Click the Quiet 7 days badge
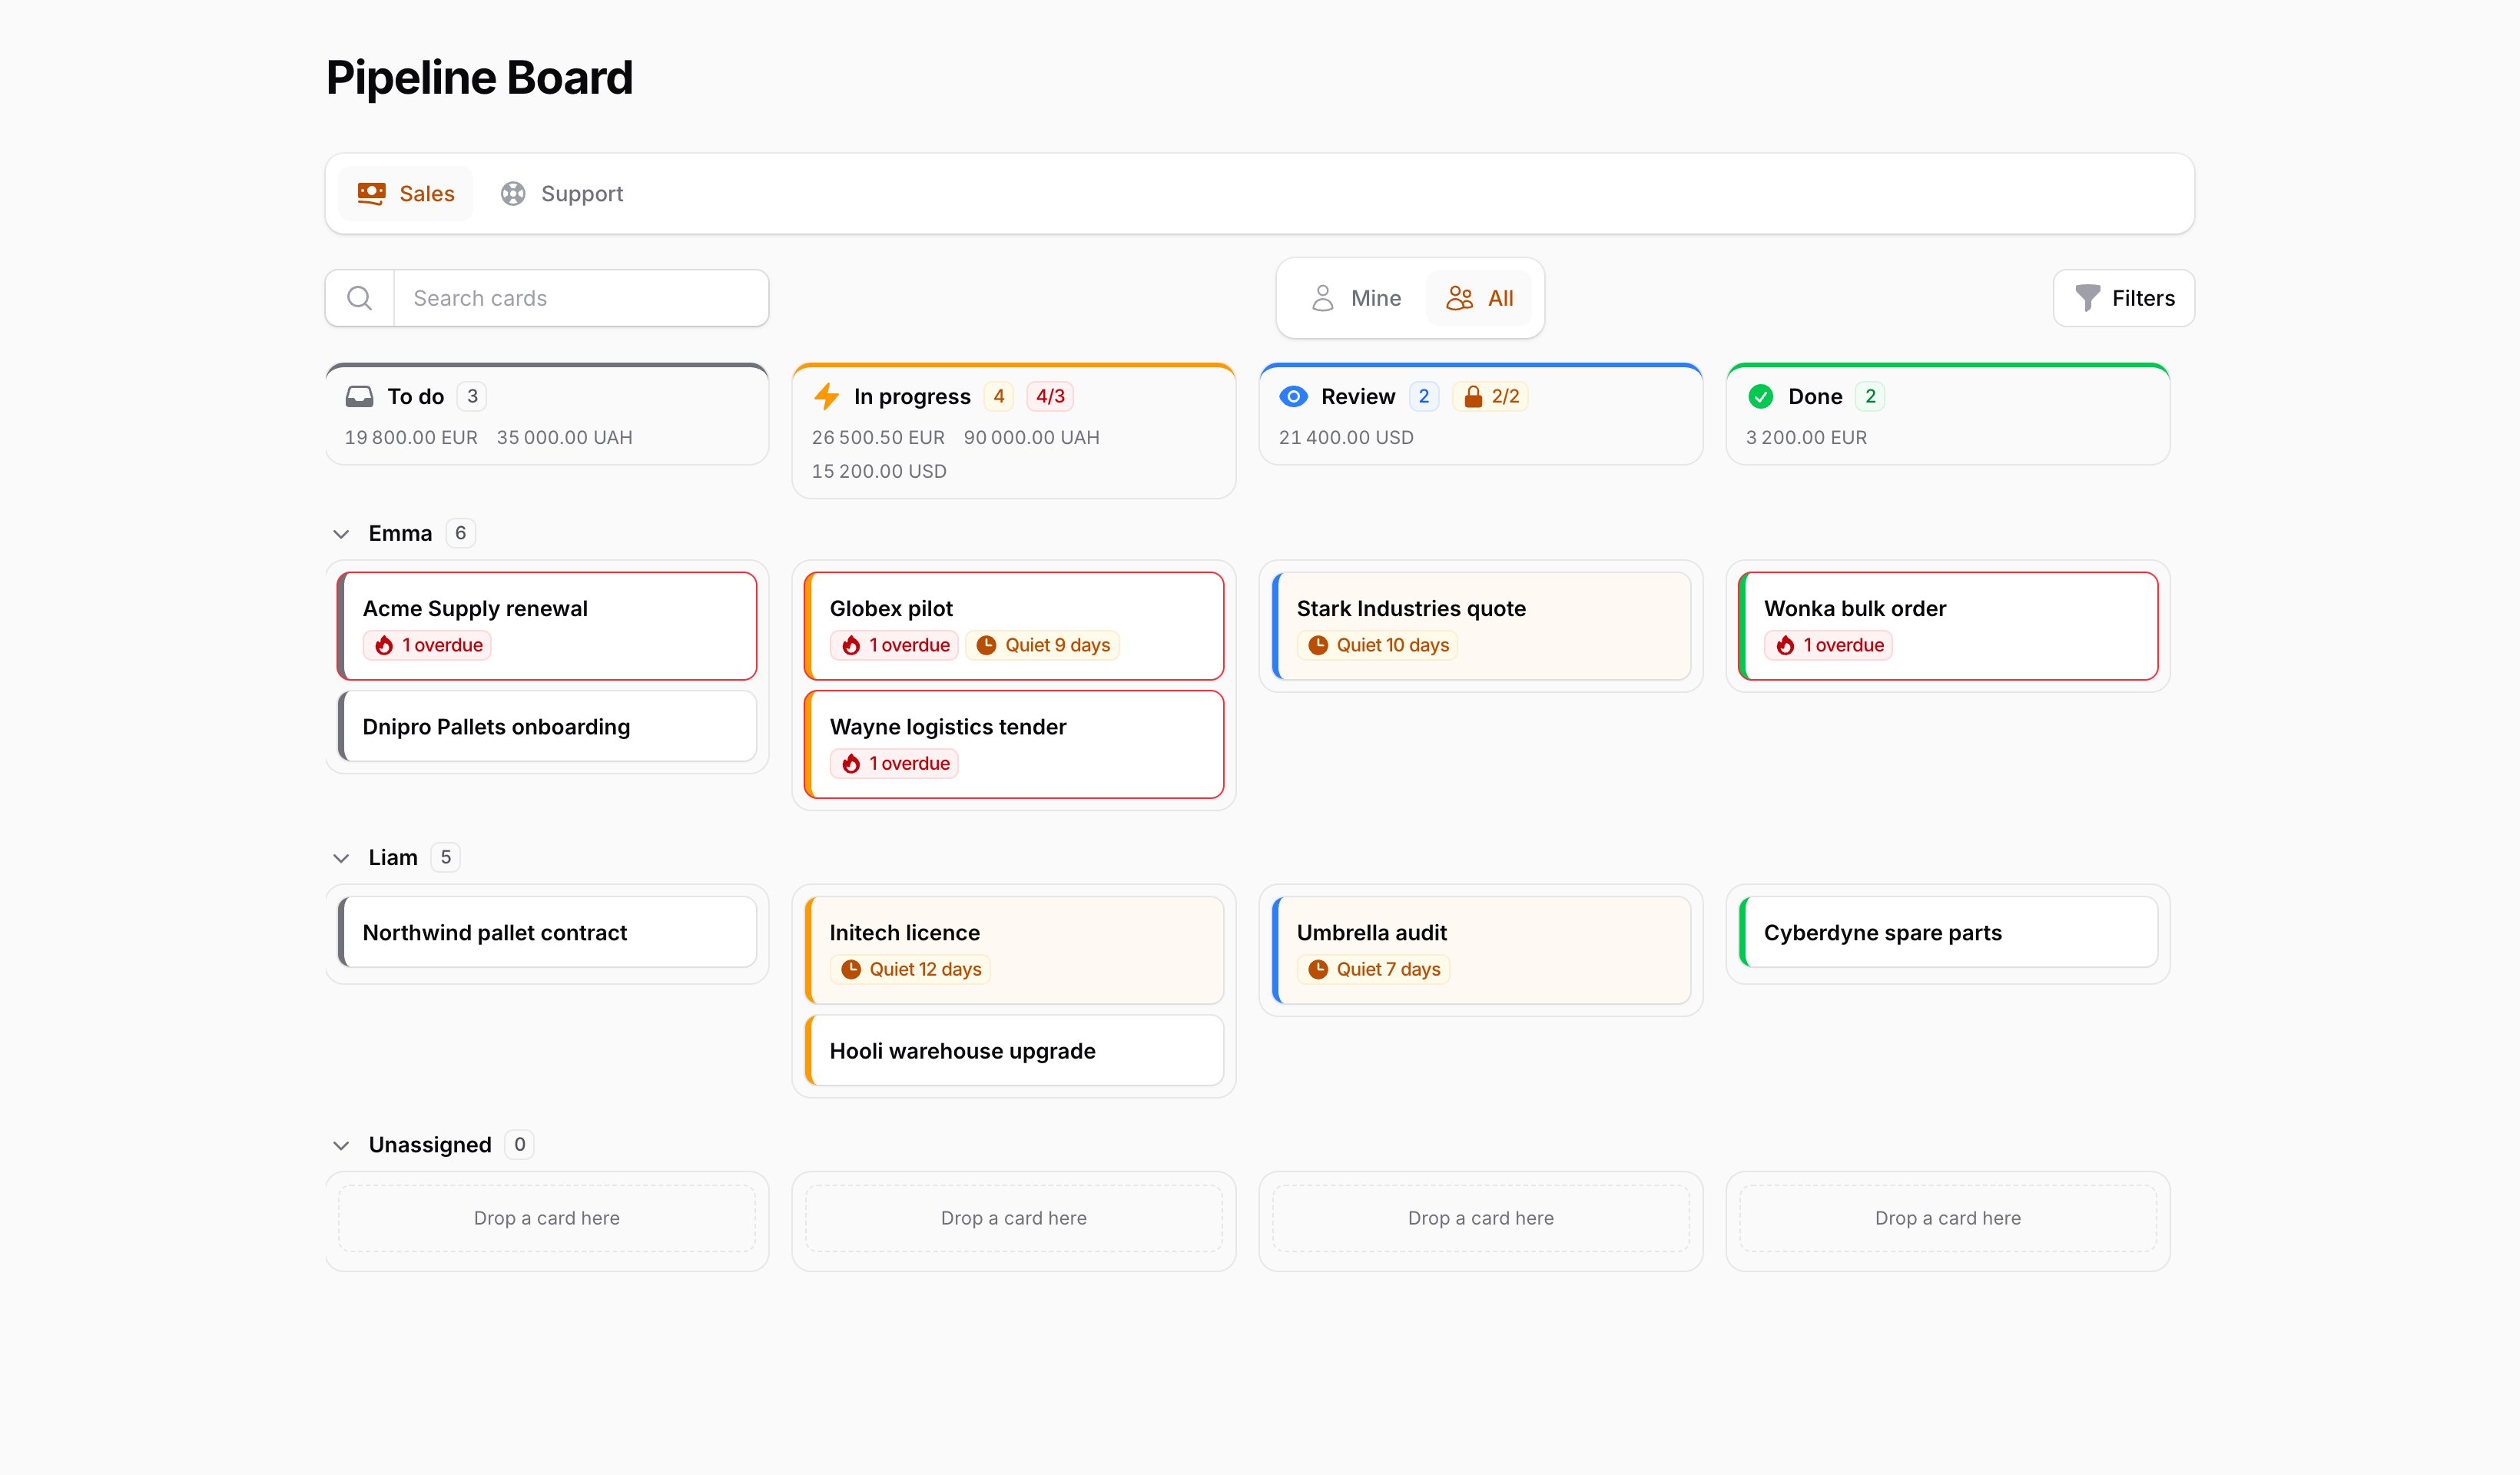 tap(1373, 970)
